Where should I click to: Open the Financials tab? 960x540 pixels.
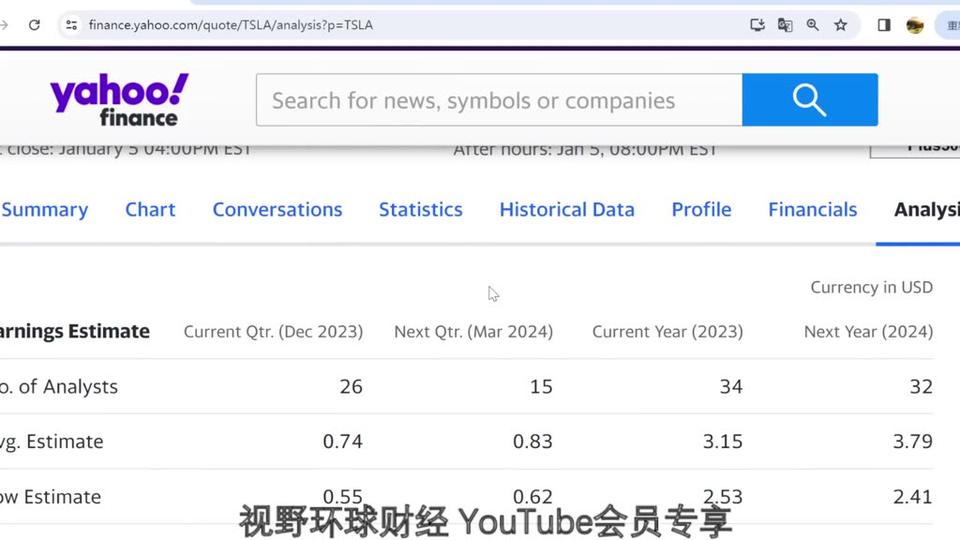click(812, 210)
